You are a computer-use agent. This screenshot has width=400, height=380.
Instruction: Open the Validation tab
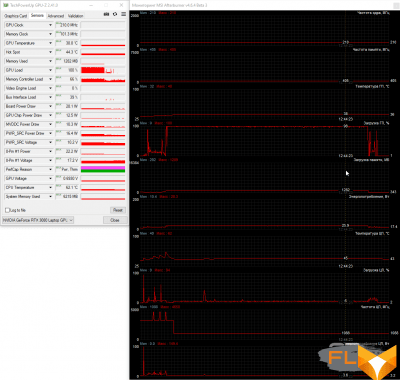[76, 16]
